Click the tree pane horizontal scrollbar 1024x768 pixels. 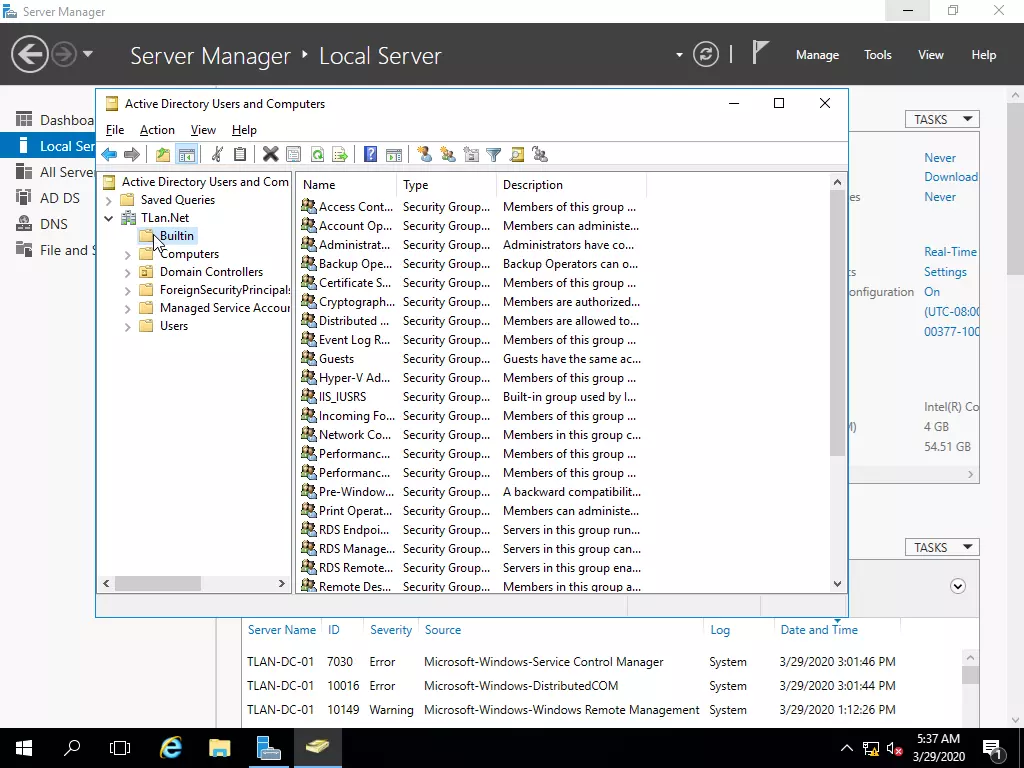(x=157, y=583)
